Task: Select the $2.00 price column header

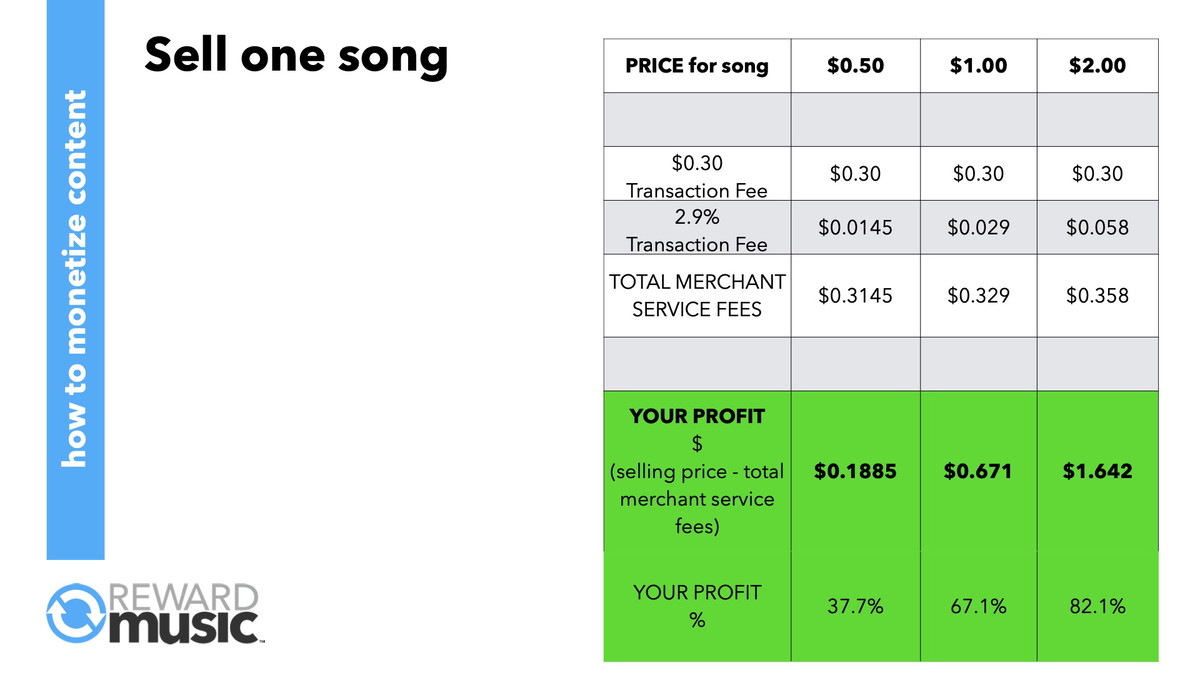Action: click(1097, 66)
